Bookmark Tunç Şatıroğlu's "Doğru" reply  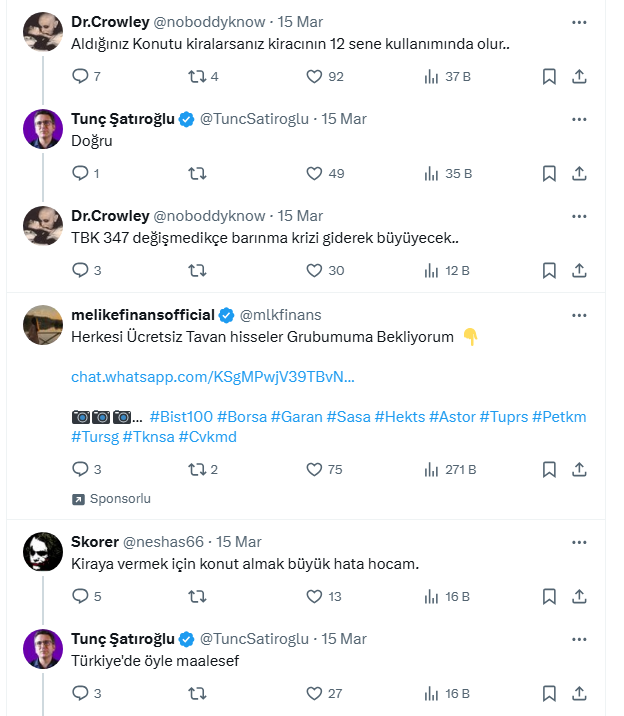point(549,173)
